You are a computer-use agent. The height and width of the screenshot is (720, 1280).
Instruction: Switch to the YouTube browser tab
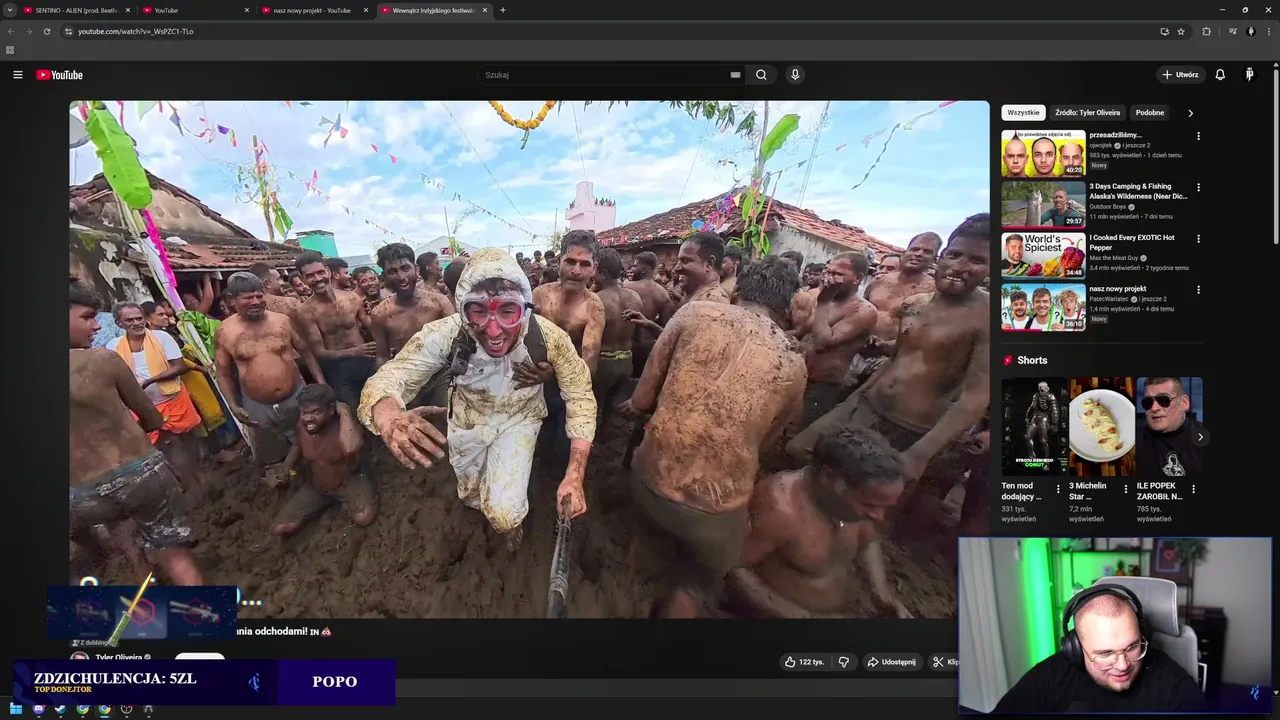(x=195, y=10)
